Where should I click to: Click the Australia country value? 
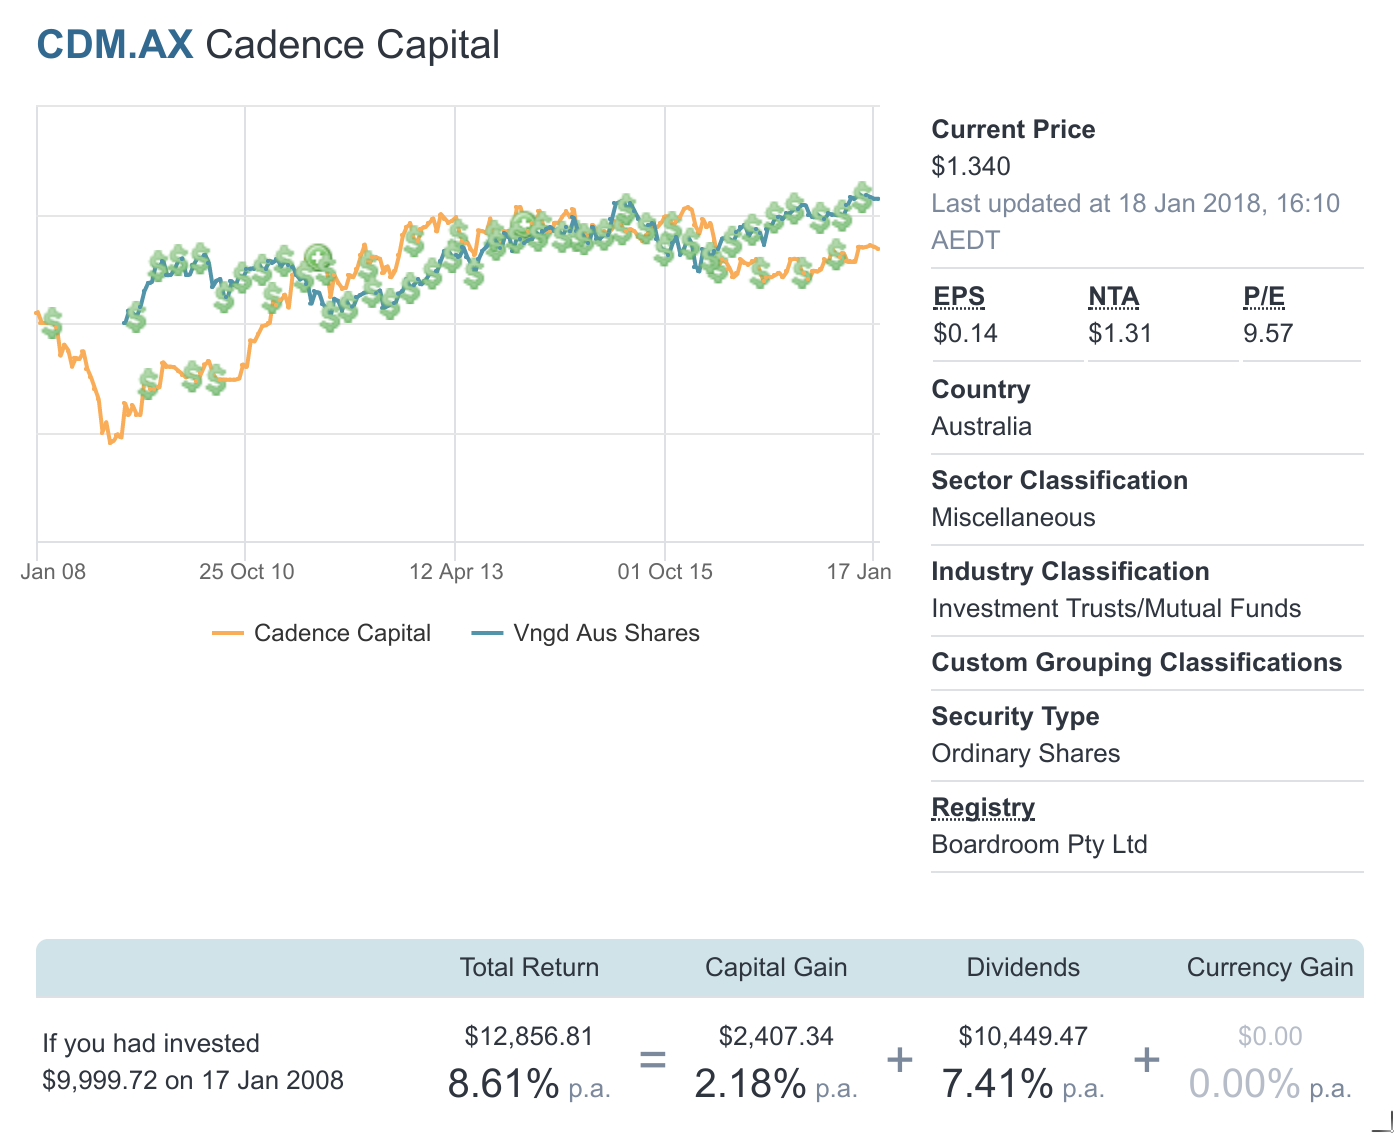(981, 426)
